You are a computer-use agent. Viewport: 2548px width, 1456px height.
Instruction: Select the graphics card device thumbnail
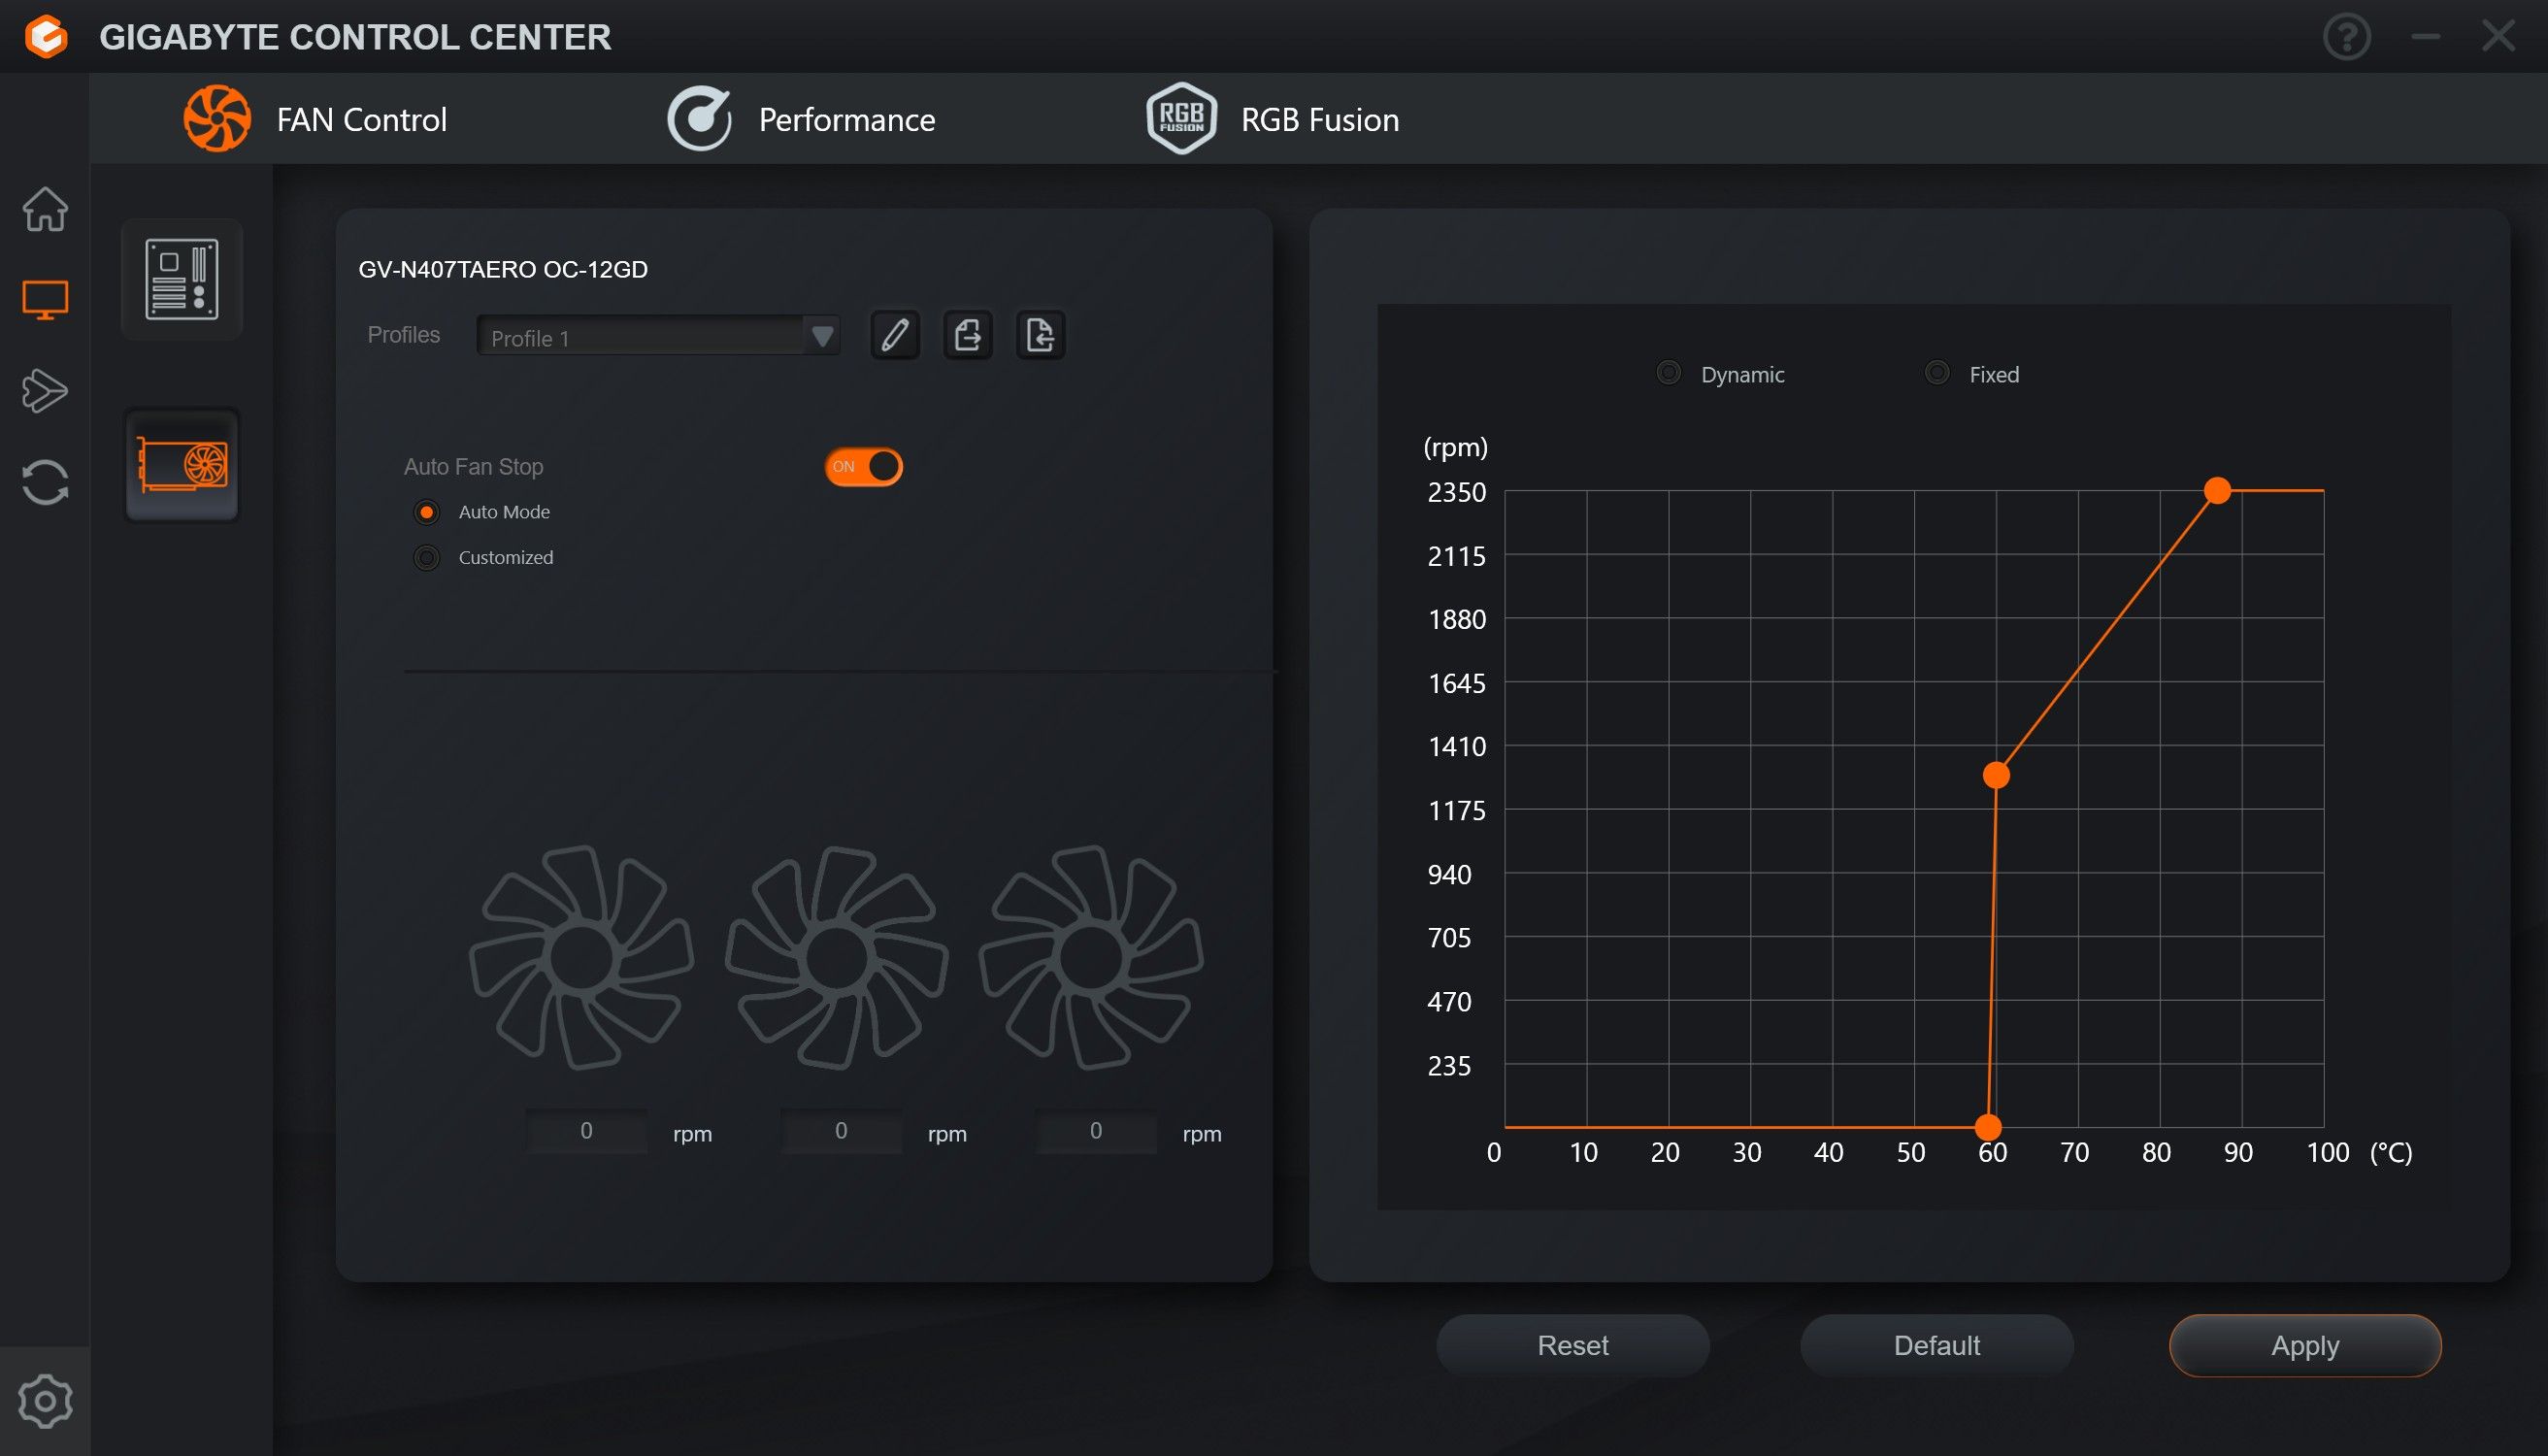(x=182, y=465)
